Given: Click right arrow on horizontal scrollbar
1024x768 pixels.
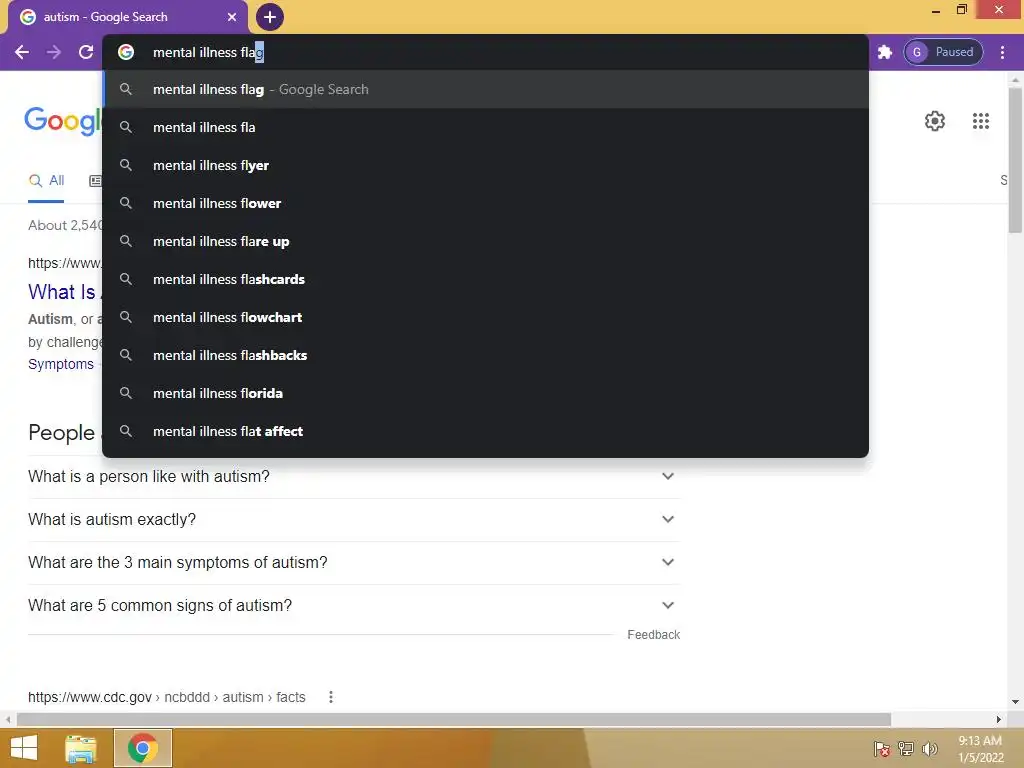Looking at the screenshot, I should pyautogui.click(x=999, y=720).
